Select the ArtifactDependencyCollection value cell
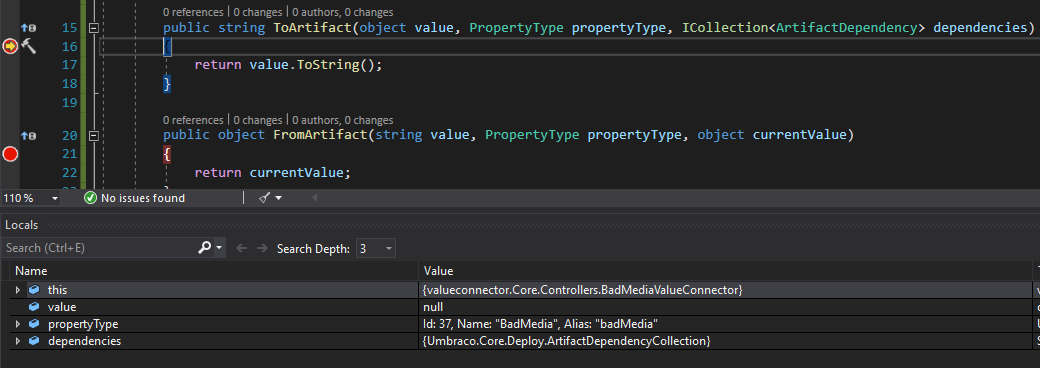This screenshot has width=1040, height=368. pos(726,341)
